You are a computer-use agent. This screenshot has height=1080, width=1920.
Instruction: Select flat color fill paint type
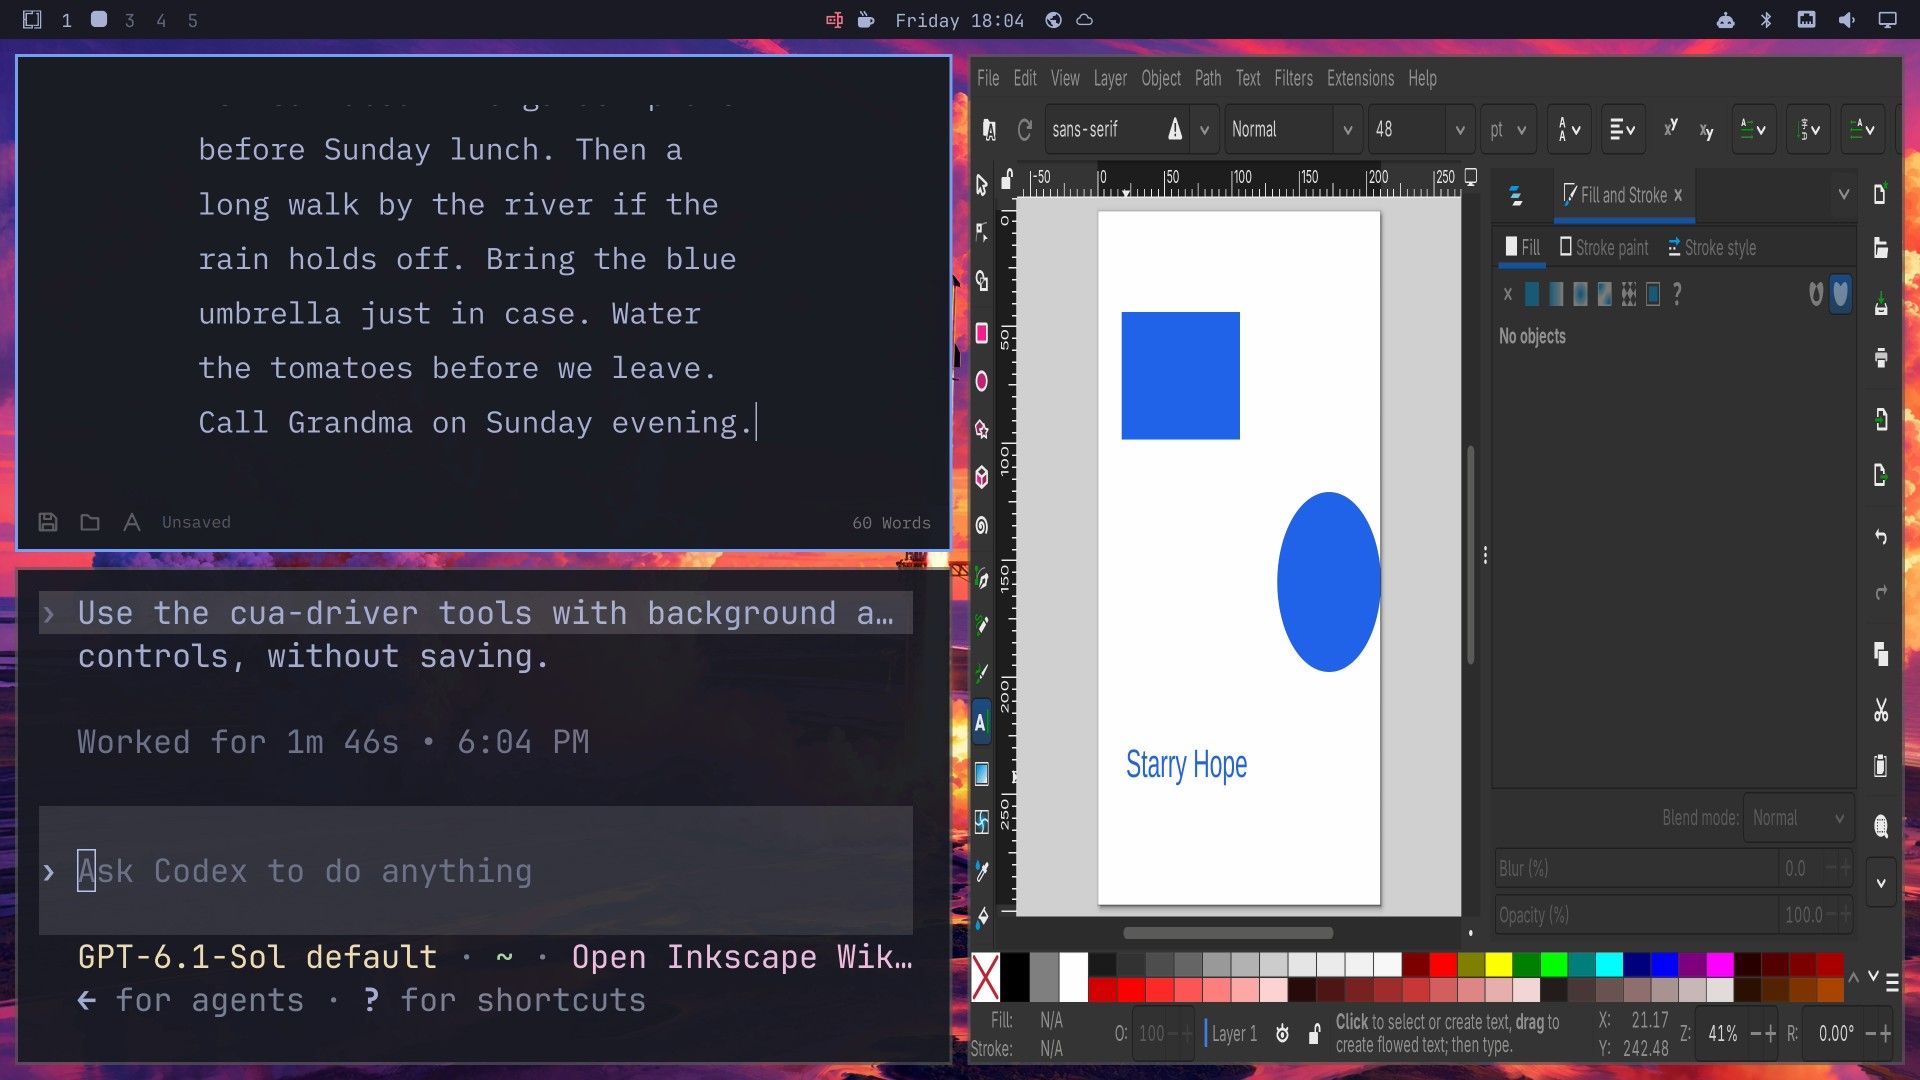[1532, 294]
